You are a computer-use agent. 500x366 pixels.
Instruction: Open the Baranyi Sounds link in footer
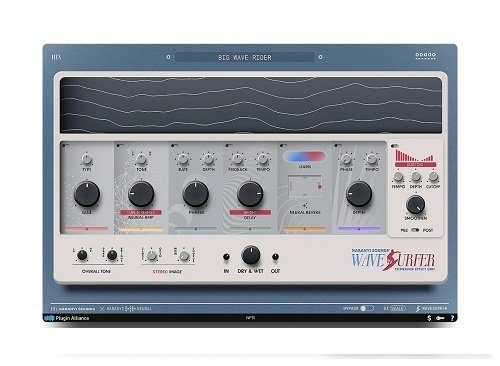73,309
